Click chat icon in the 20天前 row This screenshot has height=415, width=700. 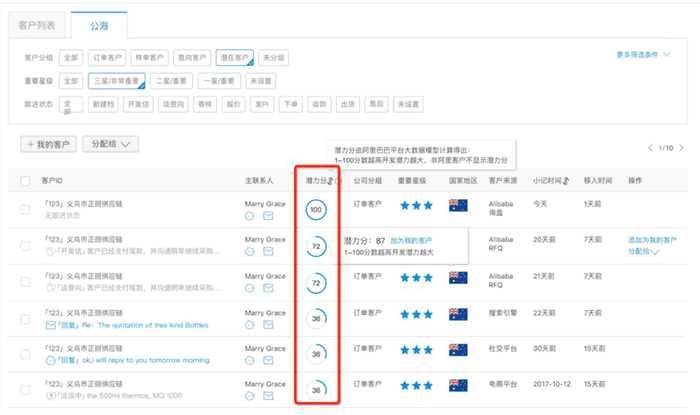(250, 252)
